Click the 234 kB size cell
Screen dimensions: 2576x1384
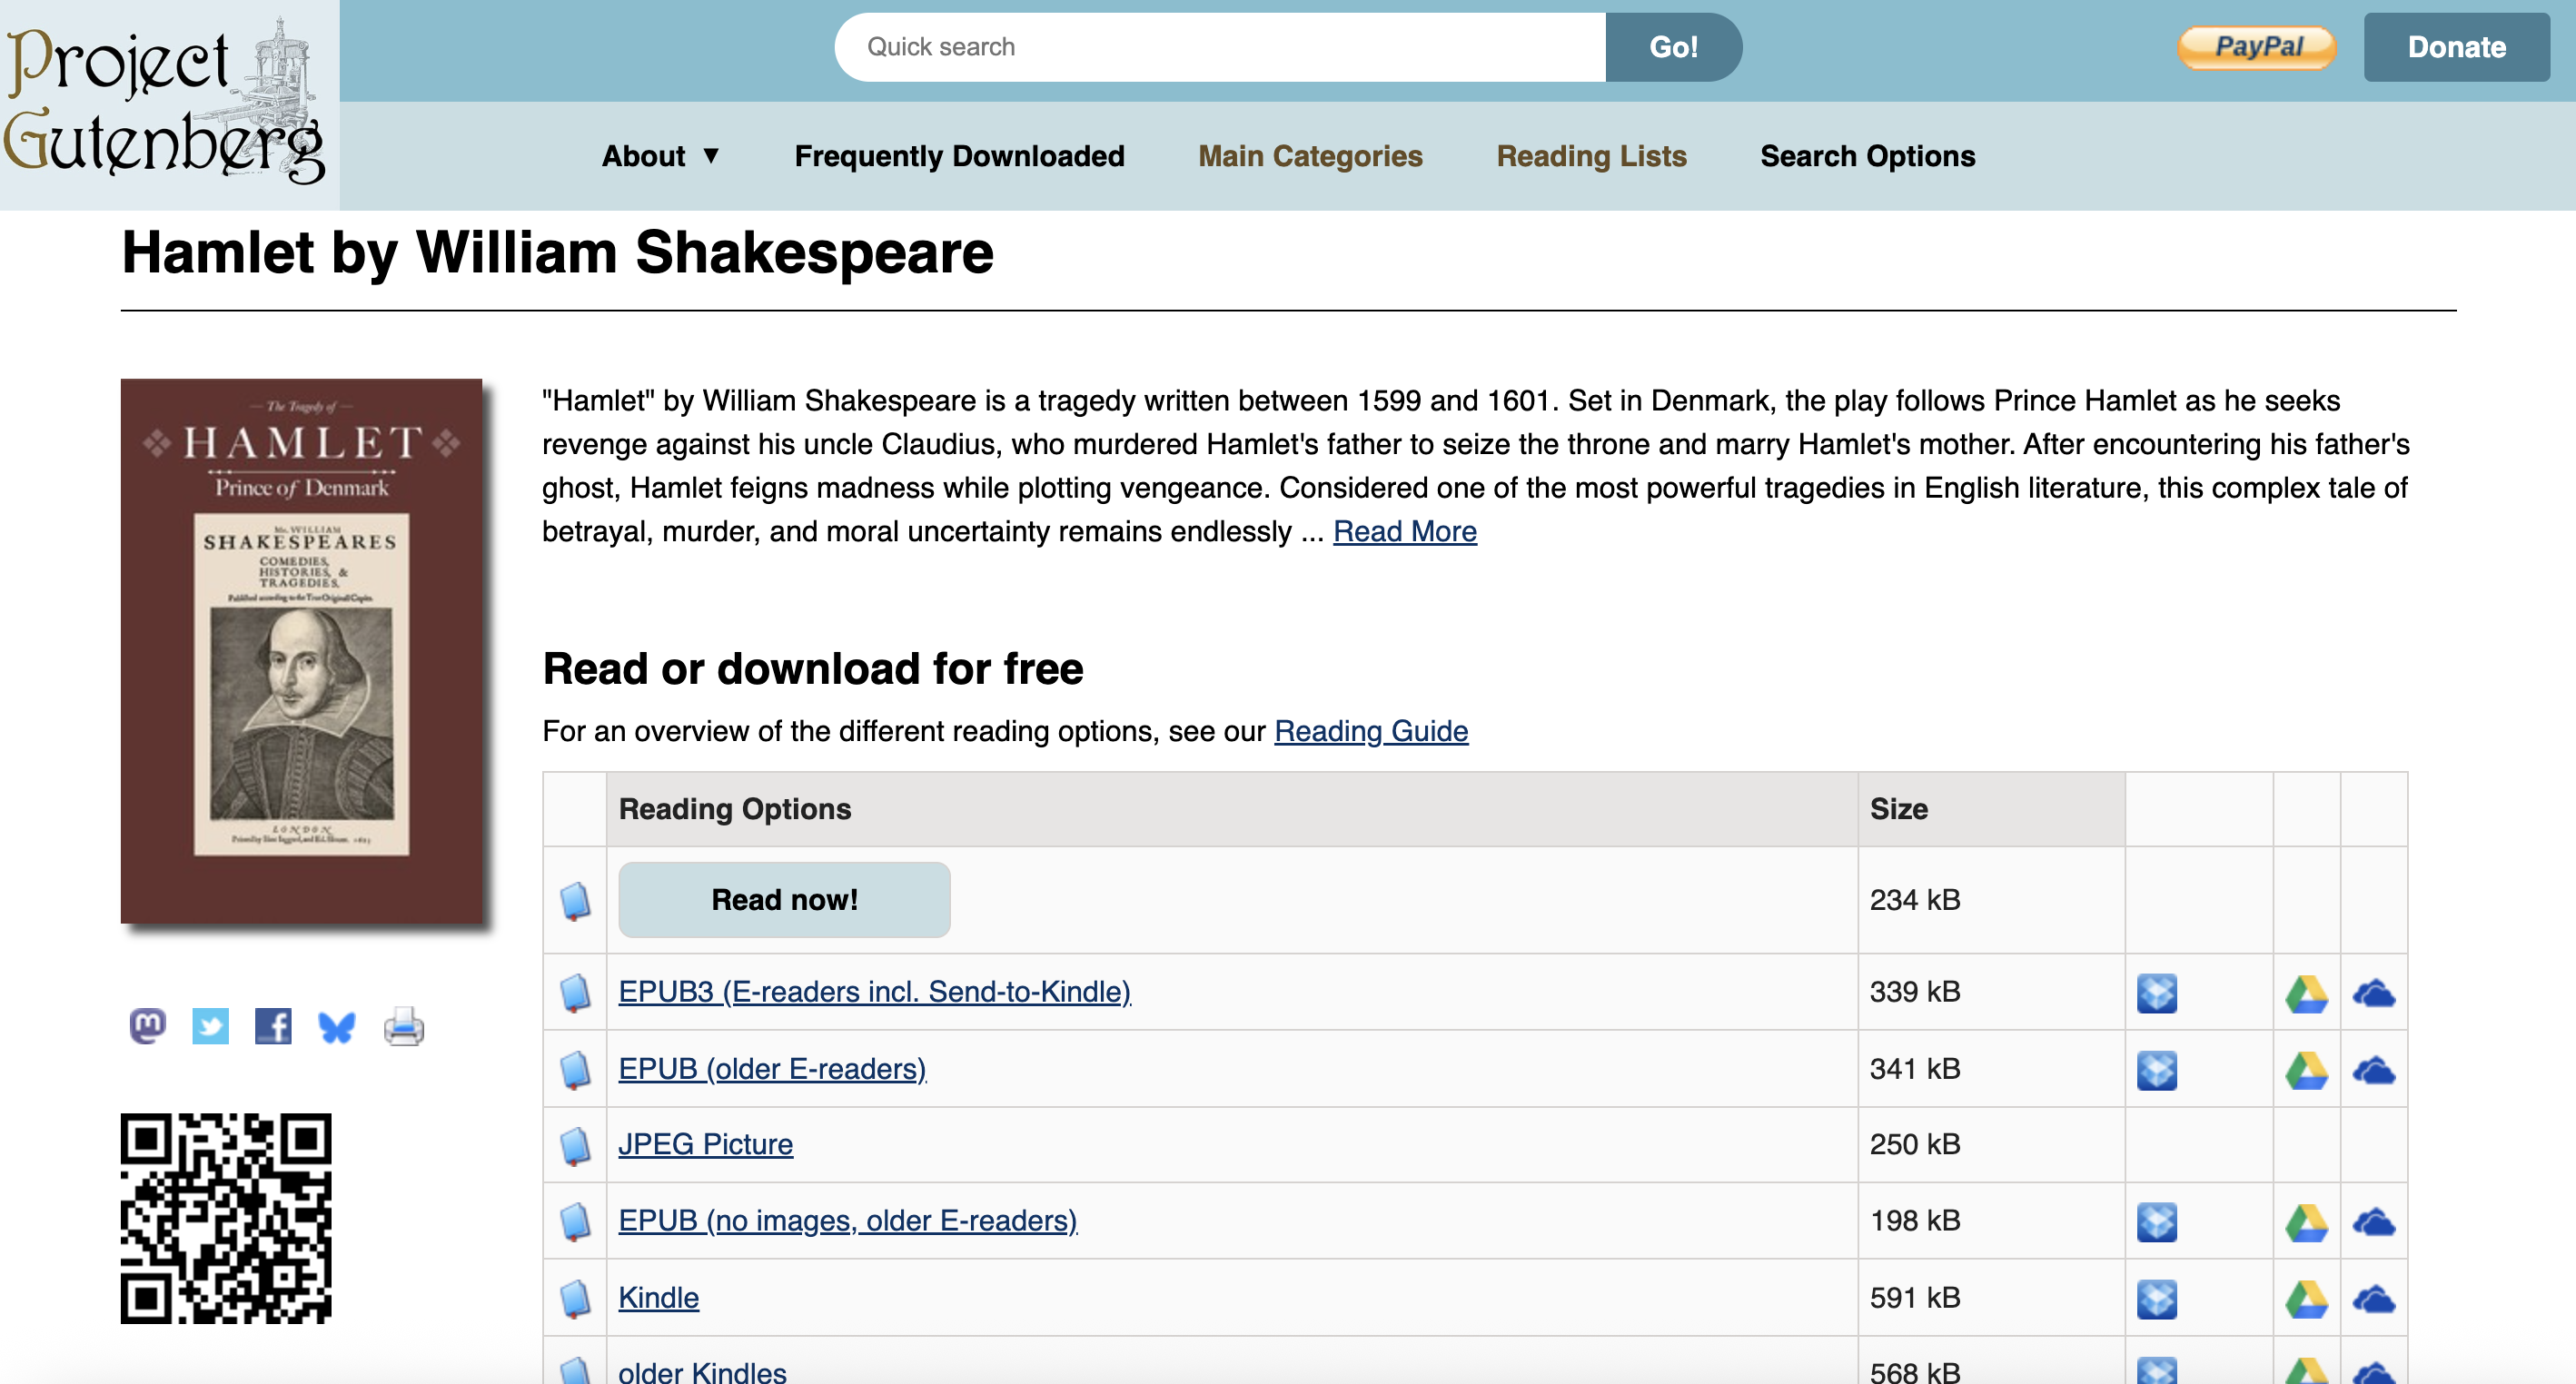point(1991,900)
